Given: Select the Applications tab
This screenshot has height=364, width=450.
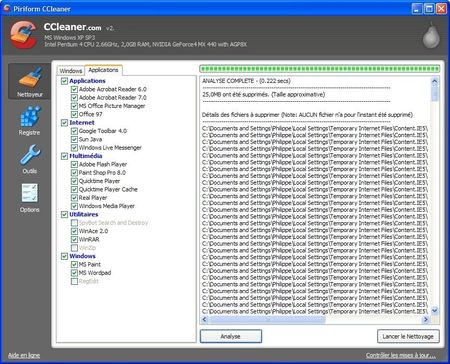Looking at the screenshot, I should [x=103, y=70].
